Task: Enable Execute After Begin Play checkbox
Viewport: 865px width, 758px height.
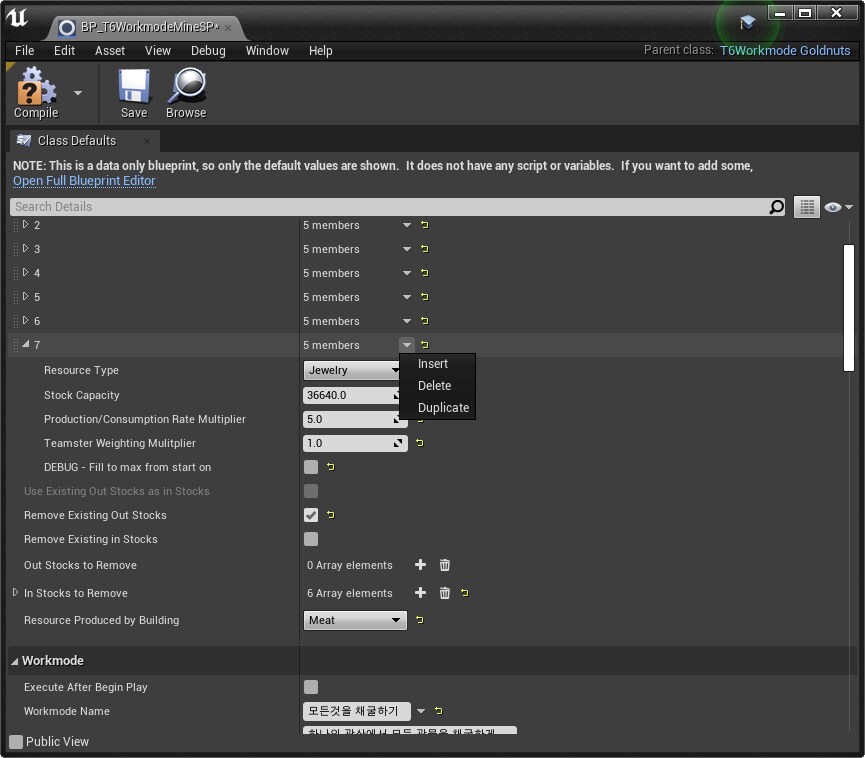Action: [x=311, y=687]
